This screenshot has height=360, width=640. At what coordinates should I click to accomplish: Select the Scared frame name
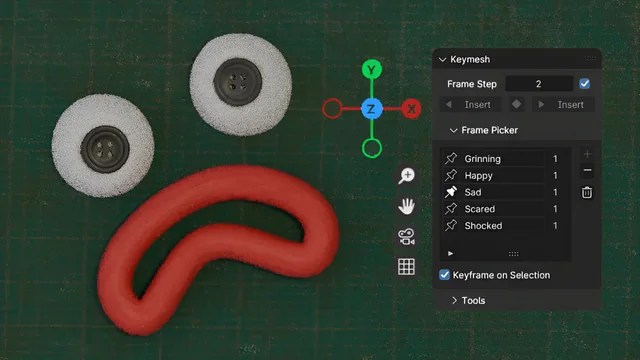480,209
